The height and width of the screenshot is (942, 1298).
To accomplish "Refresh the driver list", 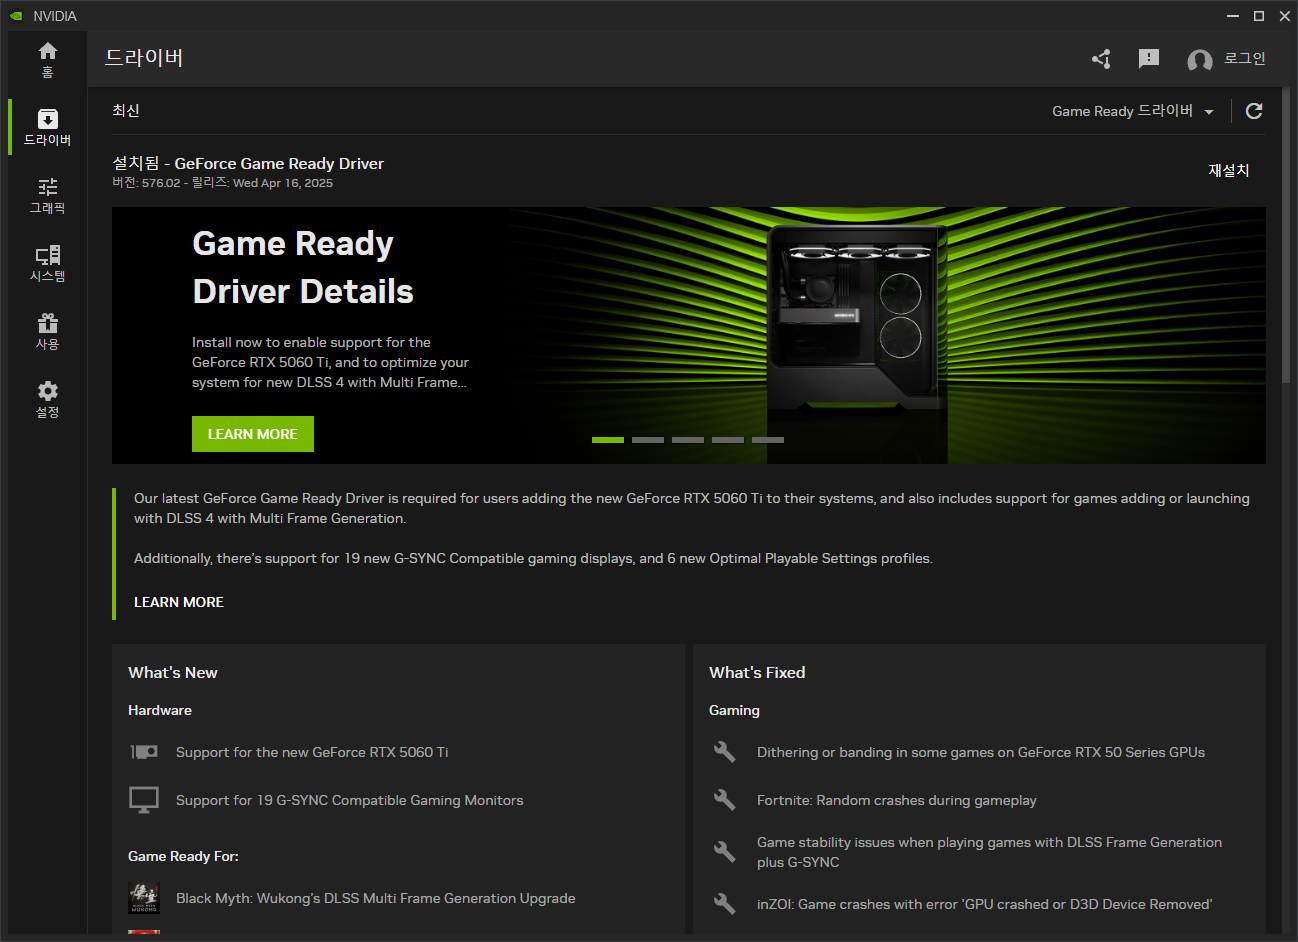I will pos(1254,111).
